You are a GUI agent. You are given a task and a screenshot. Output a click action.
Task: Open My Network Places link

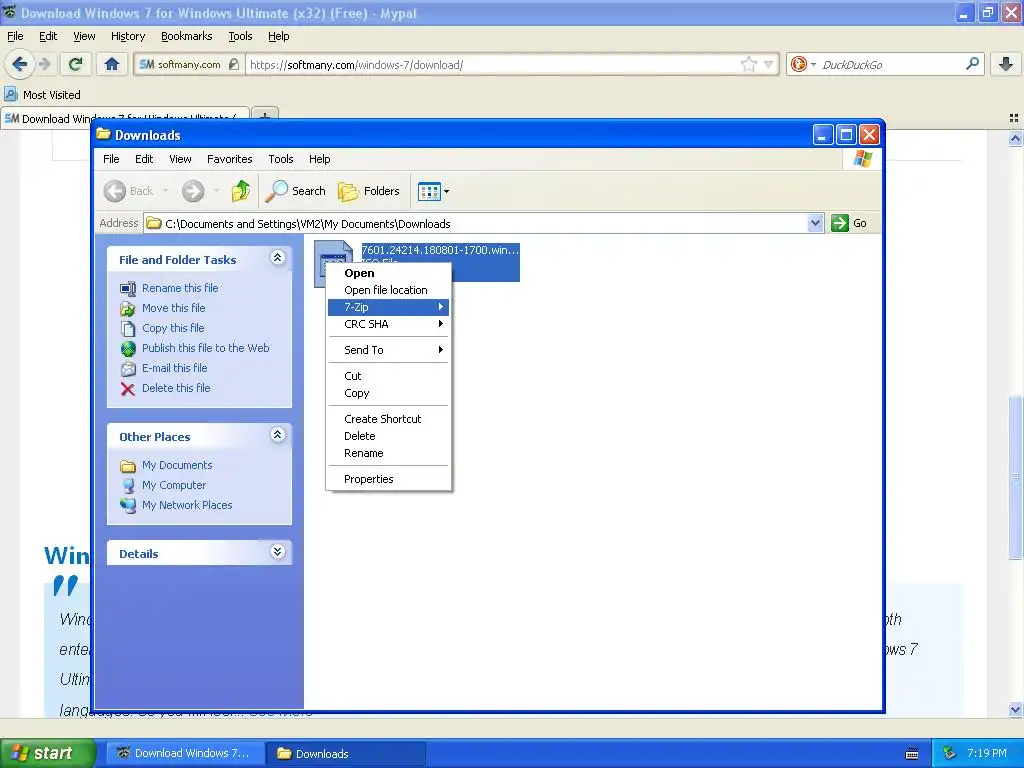pyautogui.click(x=187, y=505)
